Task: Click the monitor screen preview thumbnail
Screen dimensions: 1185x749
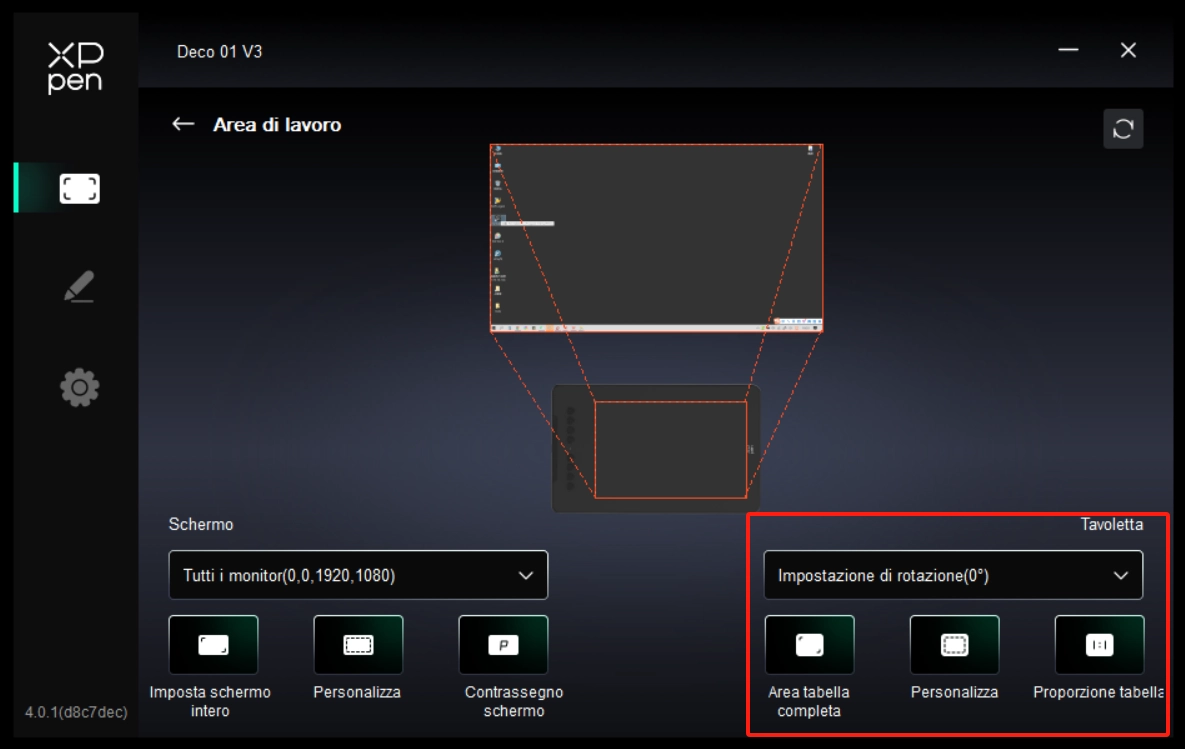Action: tap(656, 238)
